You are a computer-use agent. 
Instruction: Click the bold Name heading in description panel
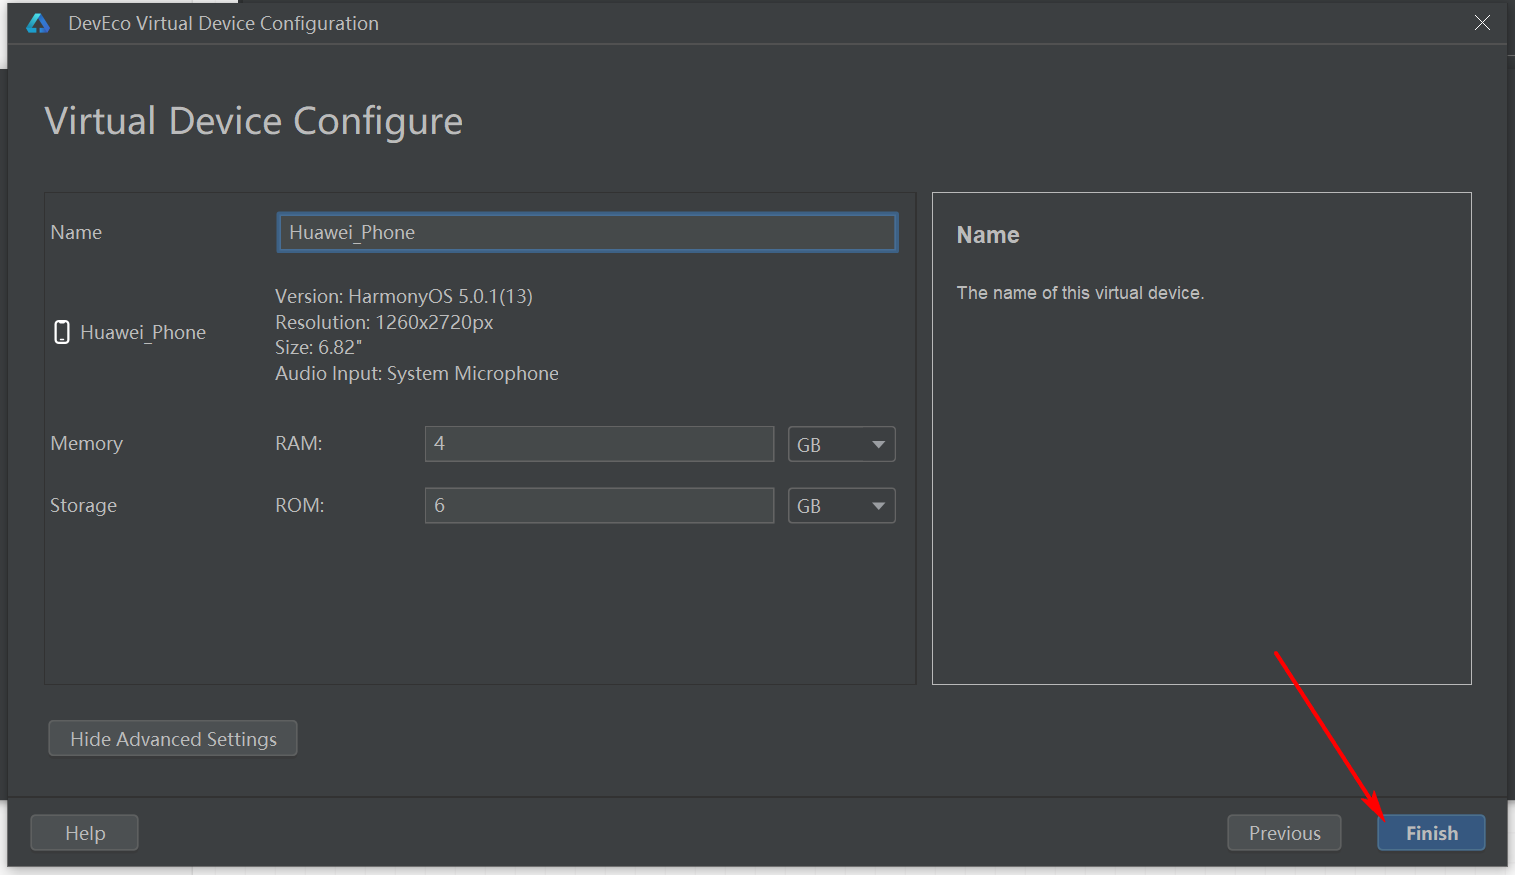pos(988,235)
